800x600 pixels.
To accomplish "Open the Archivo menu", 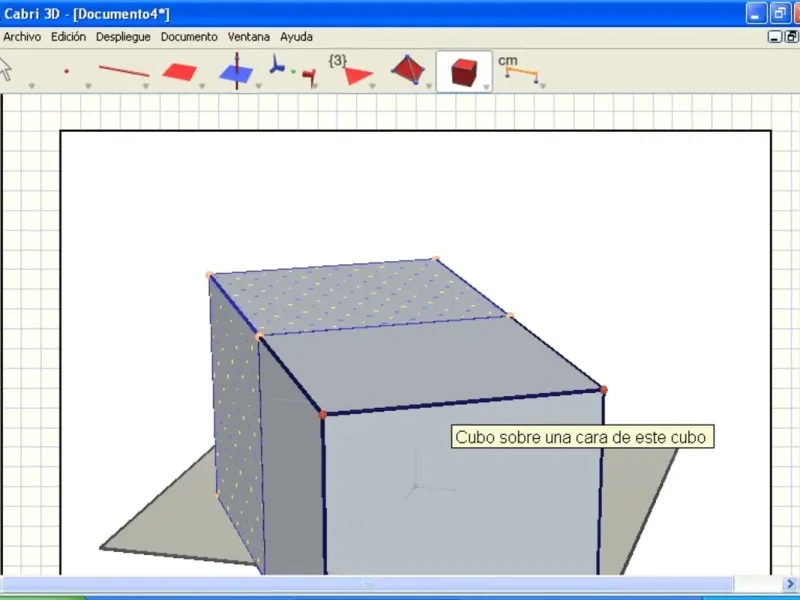I will tap(22, 37).
